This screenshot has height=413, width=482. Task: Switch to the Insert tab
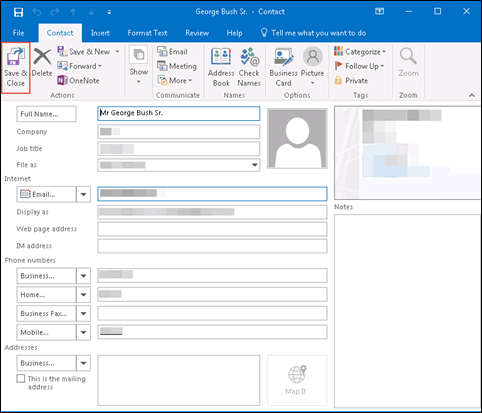(x=100, y=33)
